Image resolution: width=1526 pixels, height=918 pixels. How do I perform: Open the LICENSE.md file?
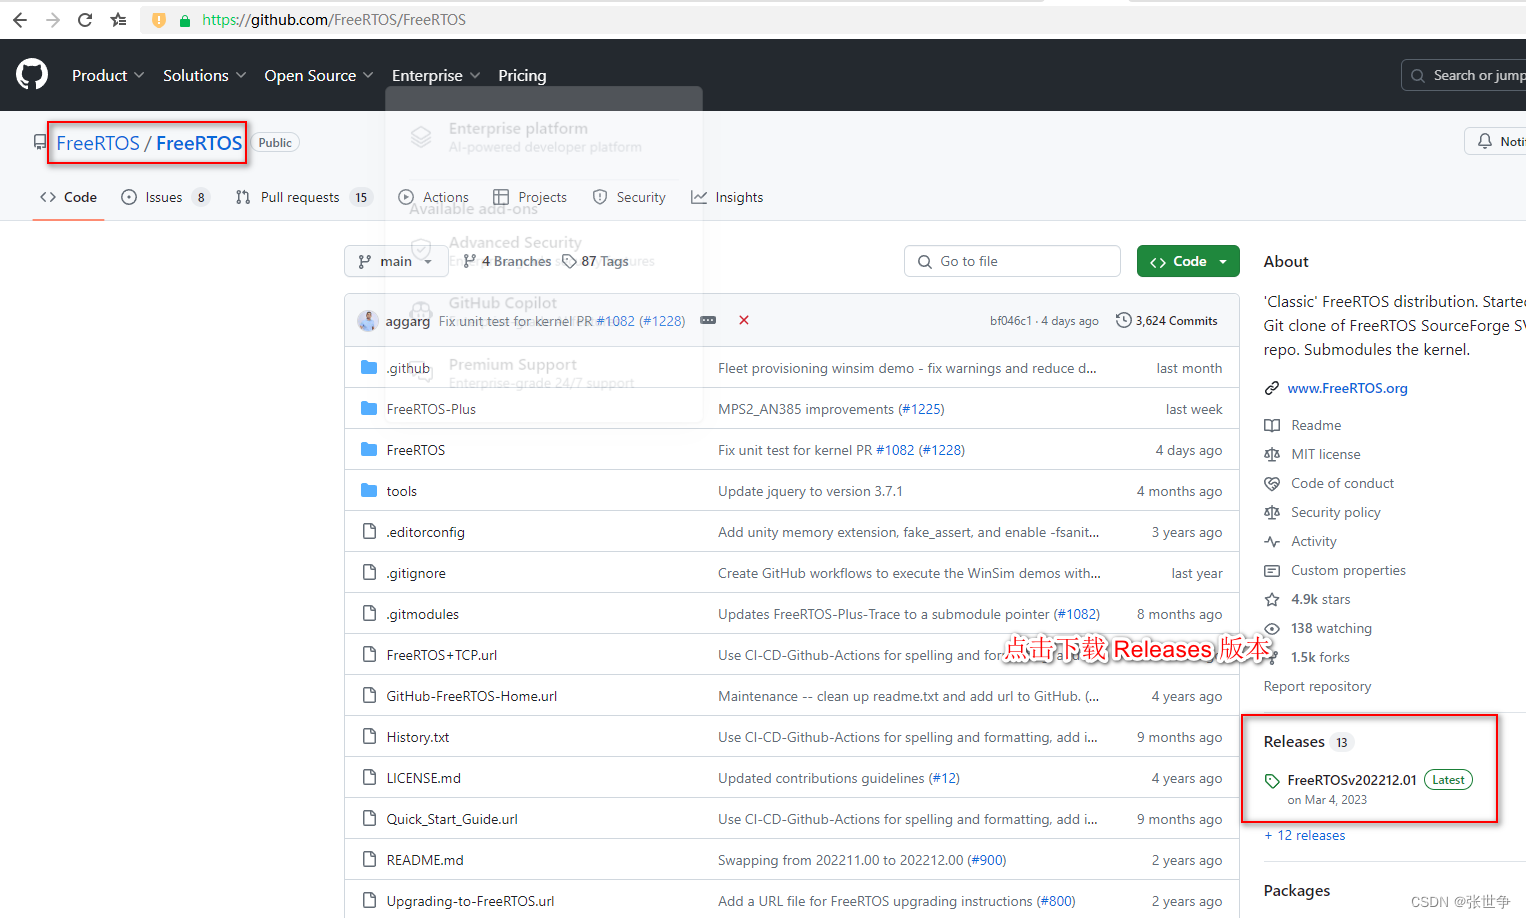click(424, 778)
